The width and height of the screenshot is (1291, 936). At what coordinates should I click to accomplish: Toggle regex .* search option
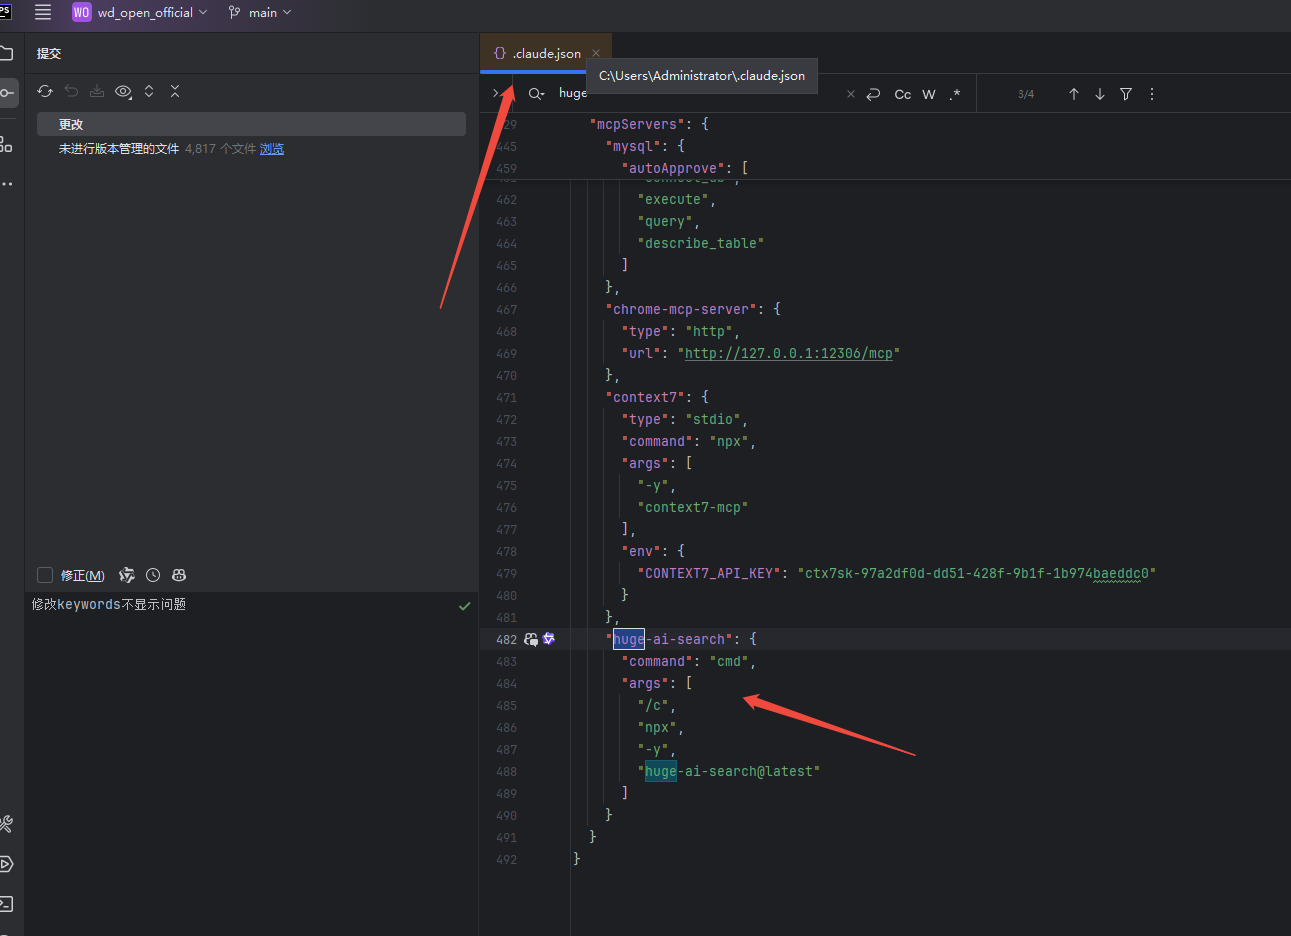tap(955, 94)
